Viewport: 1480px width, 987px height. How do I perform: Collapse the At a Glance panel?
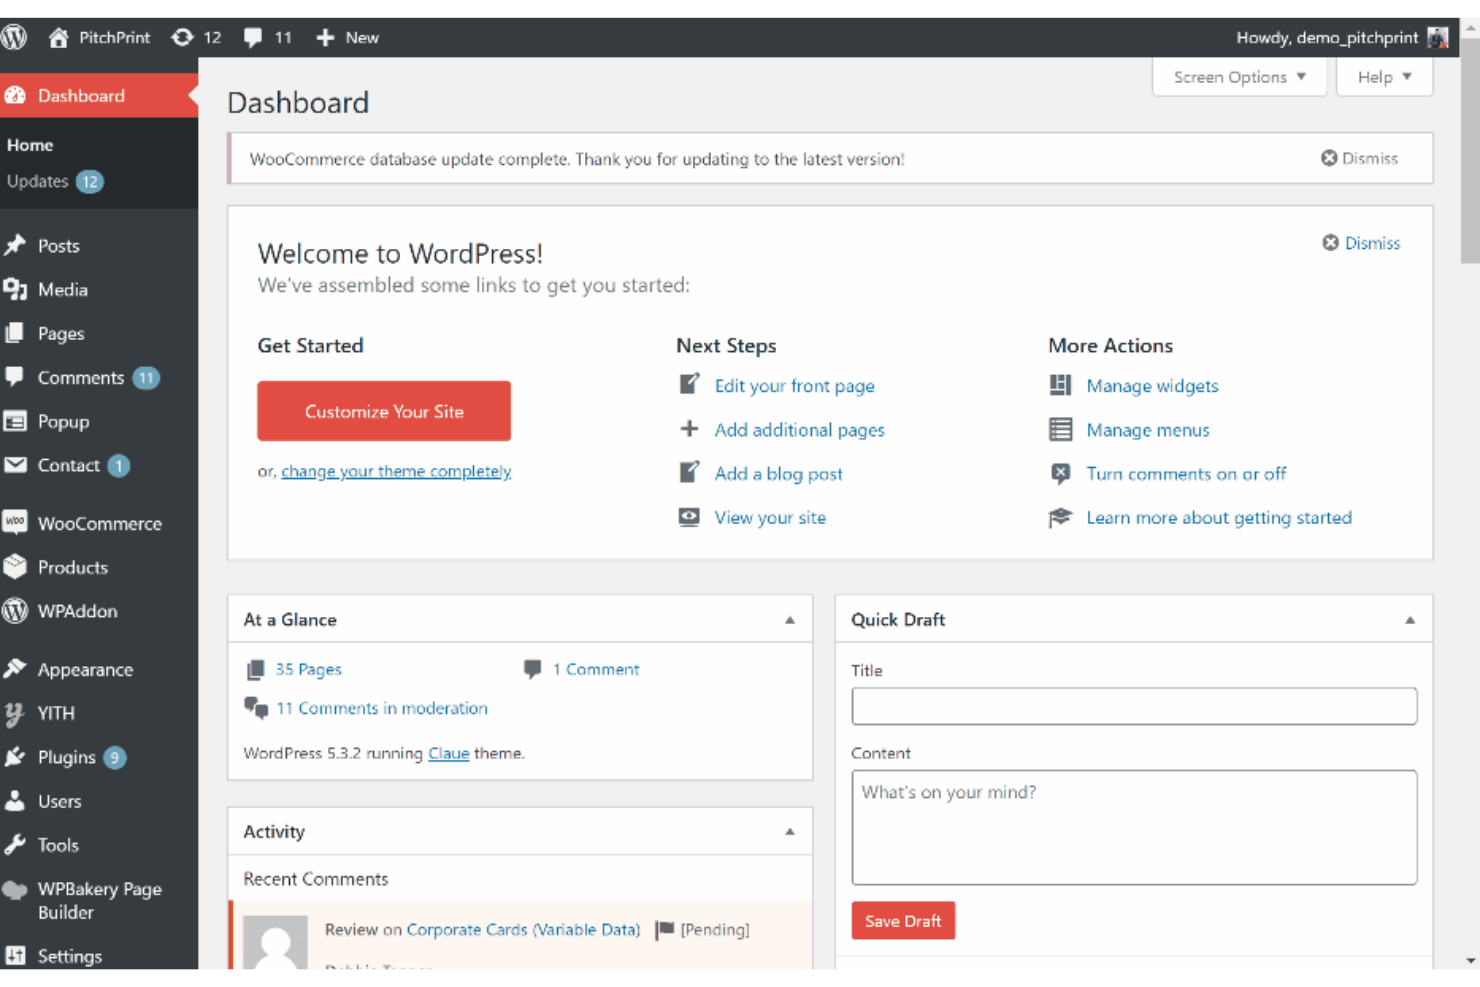tap(790, 620)
